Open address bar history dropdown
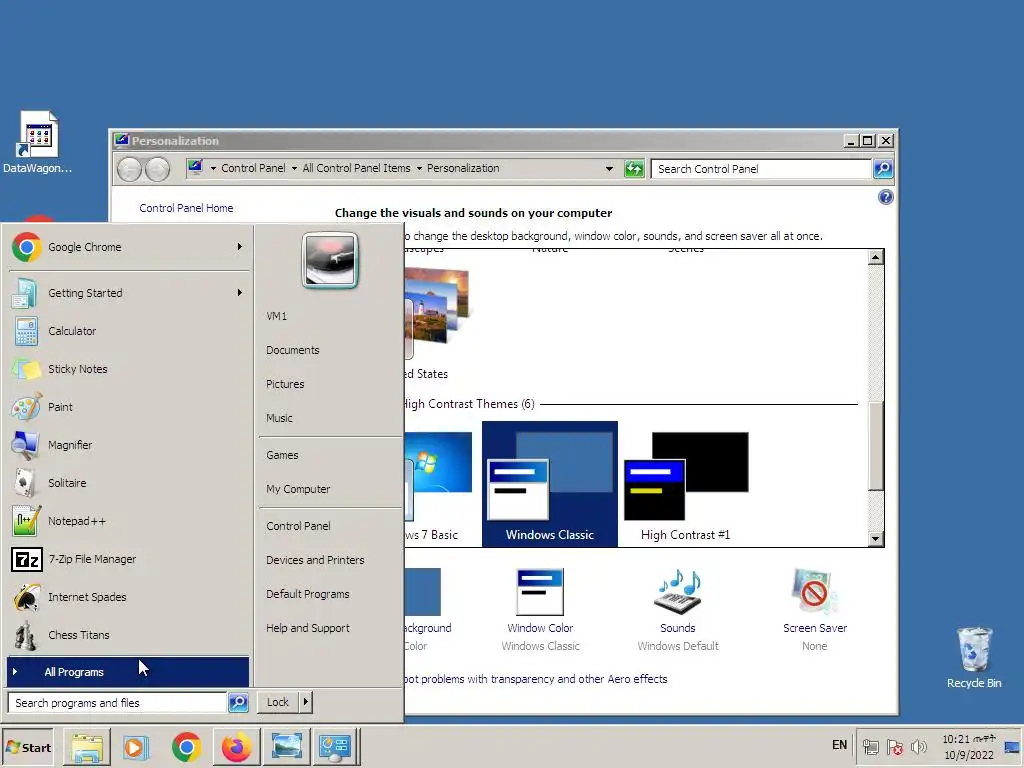The height and width of the screenshot is (768, 1024). tap(609, 168)
